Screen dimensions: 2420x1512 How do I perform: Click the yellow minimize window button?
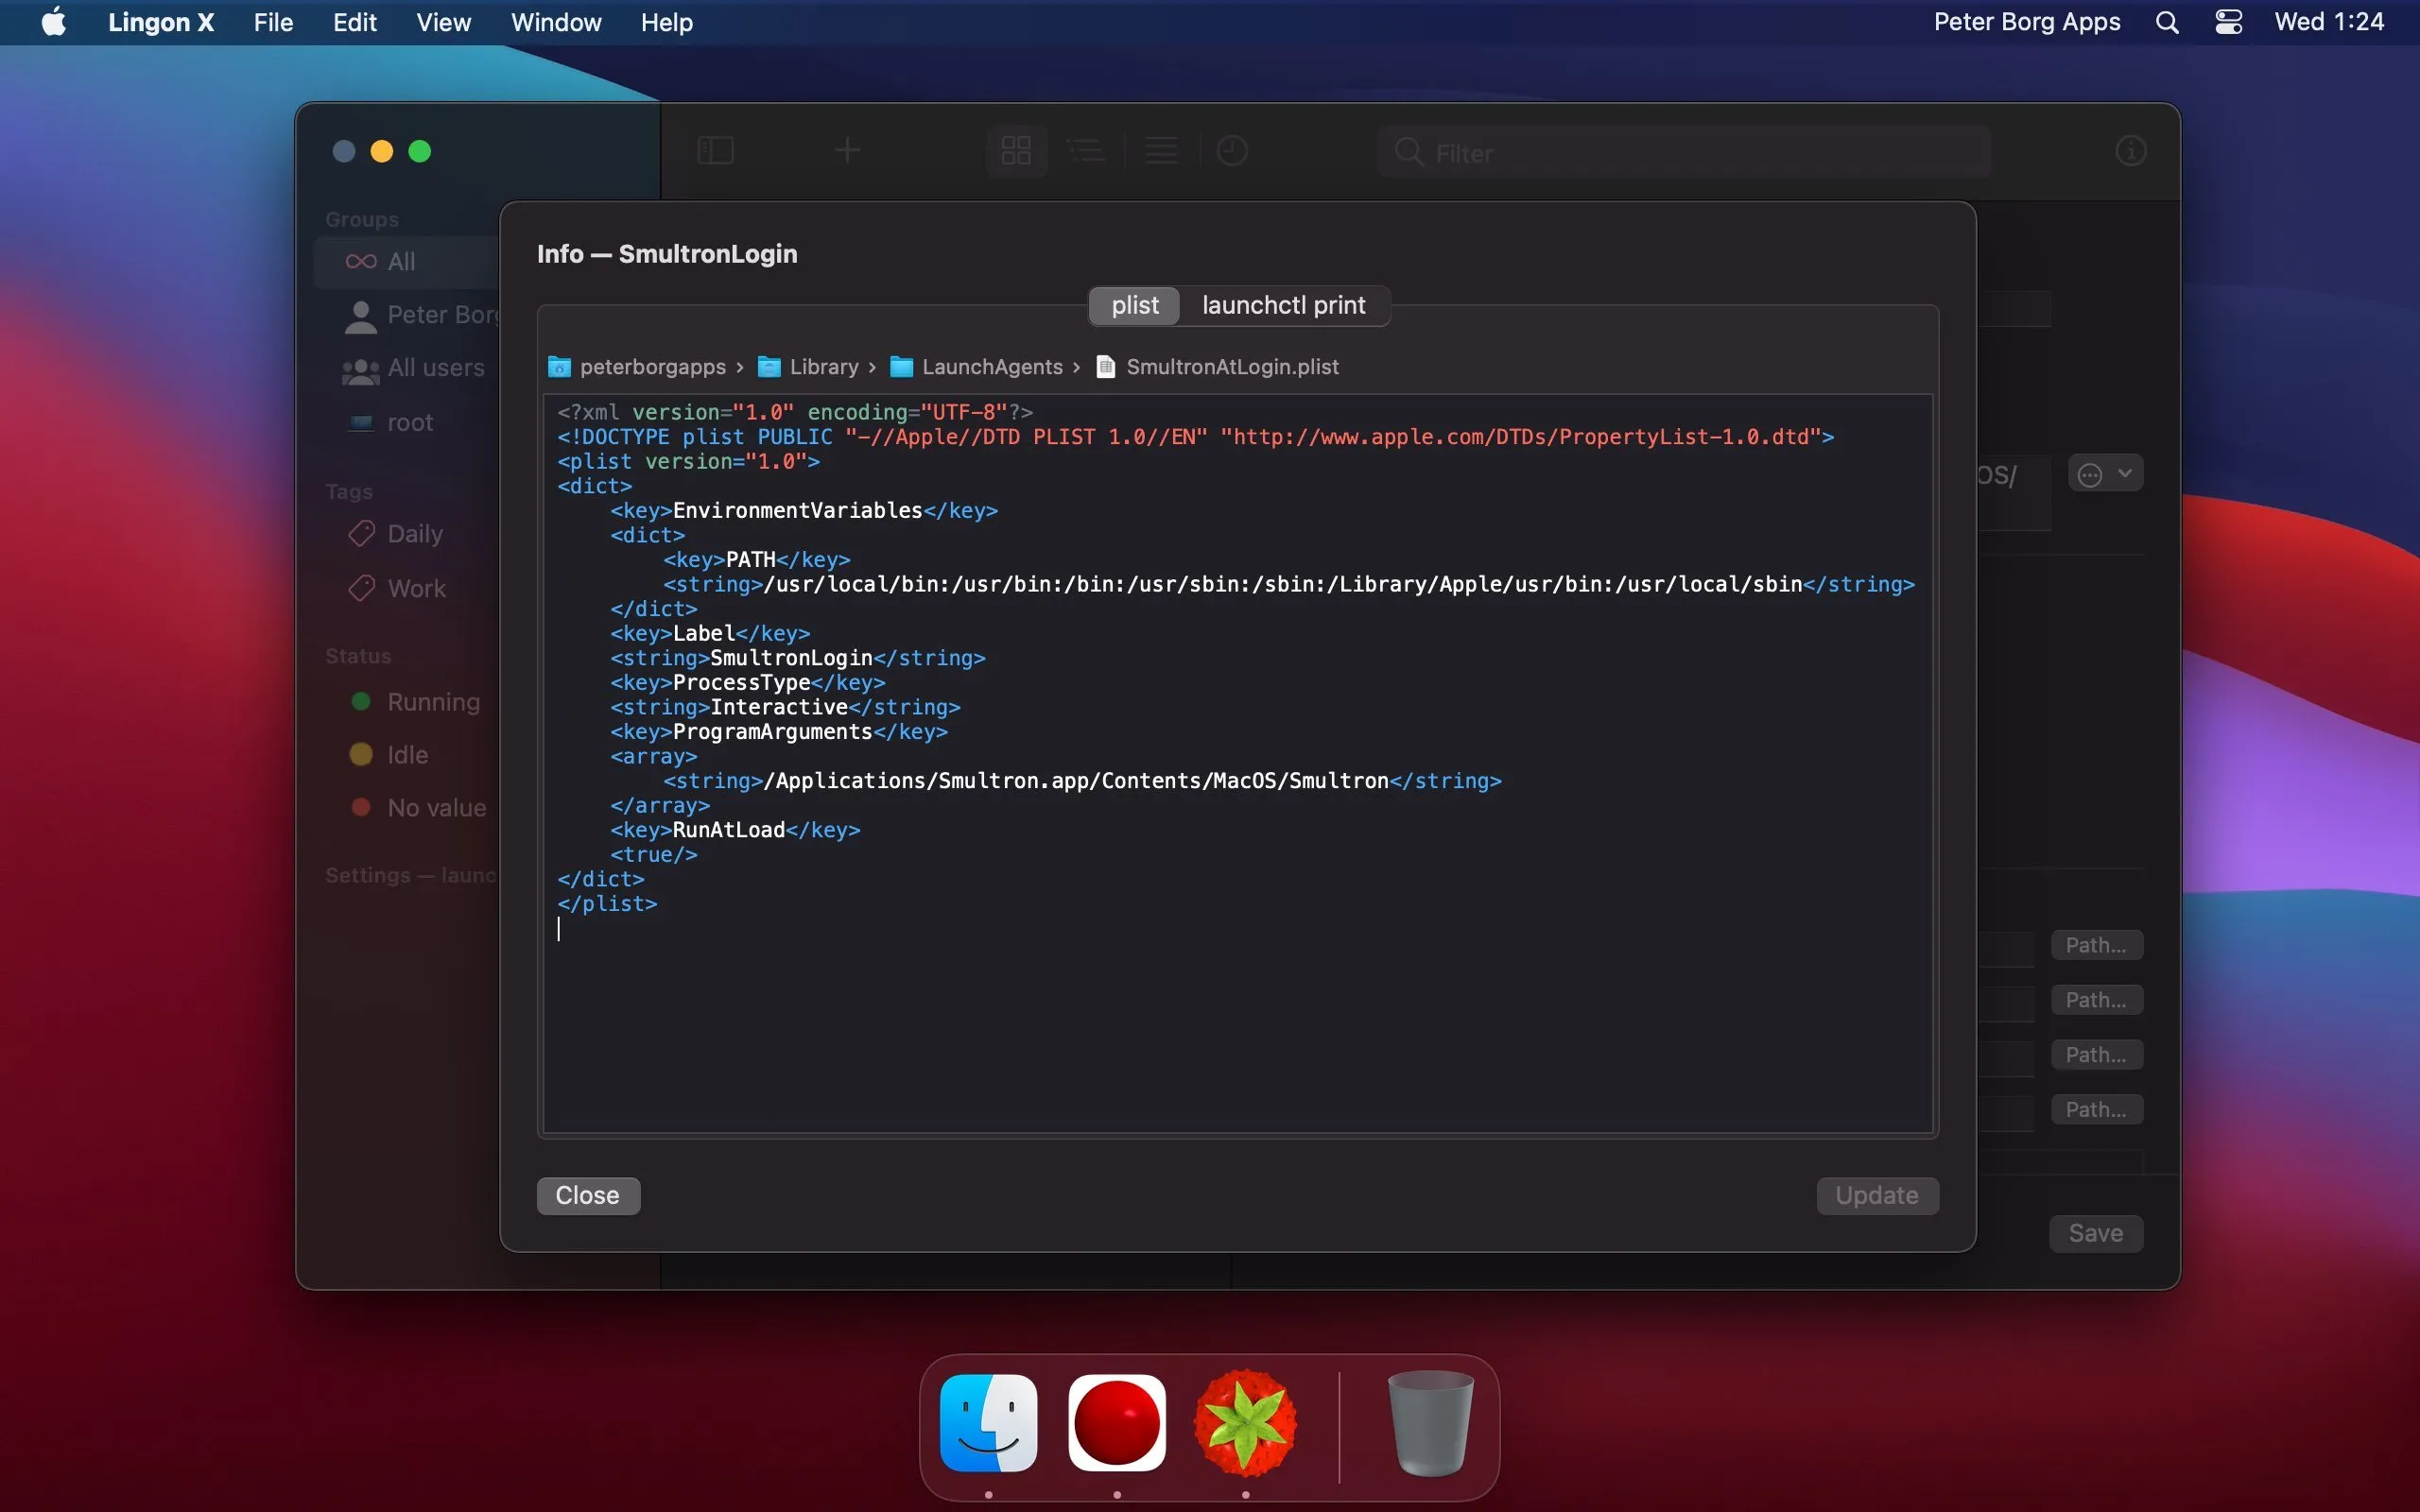pyautogui.click(x=382, y=151)
